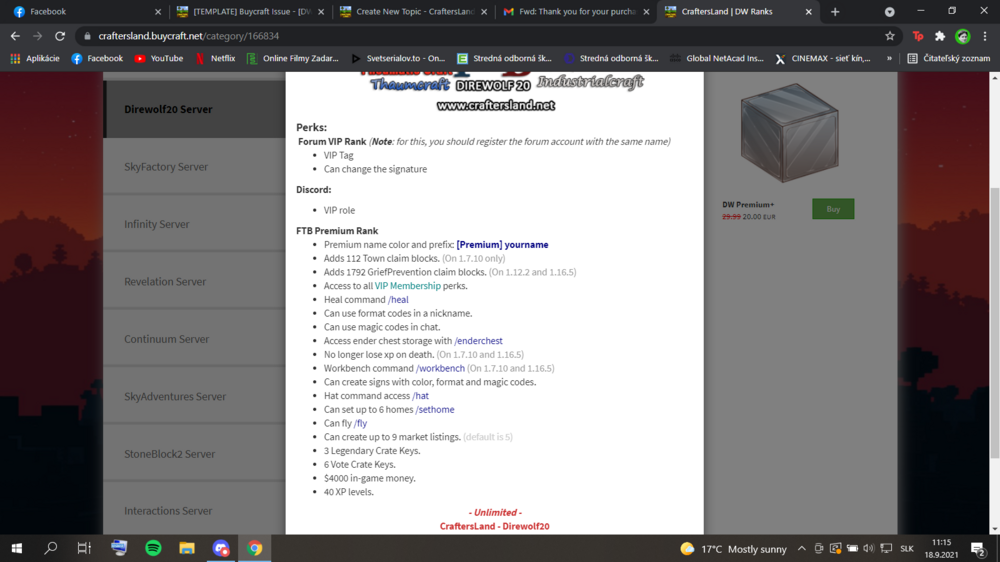Open the Extensions puzzle icon
1000x562 pixels.
(940, 36)
